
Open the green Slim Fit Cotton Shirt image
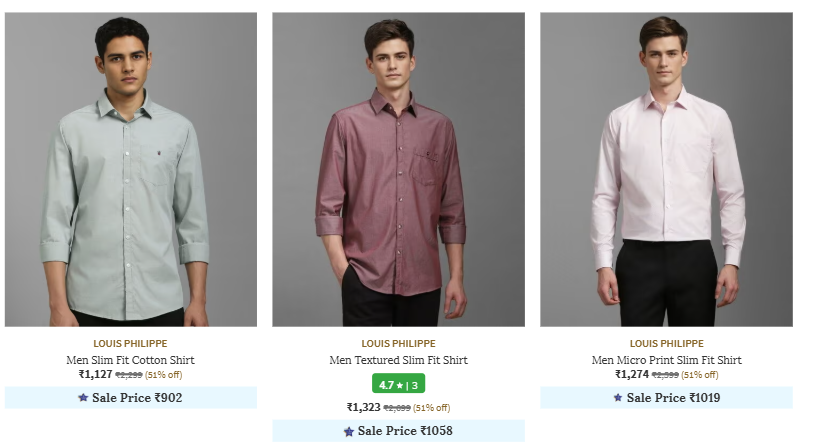pyautogui.click(x=130, y=169)
